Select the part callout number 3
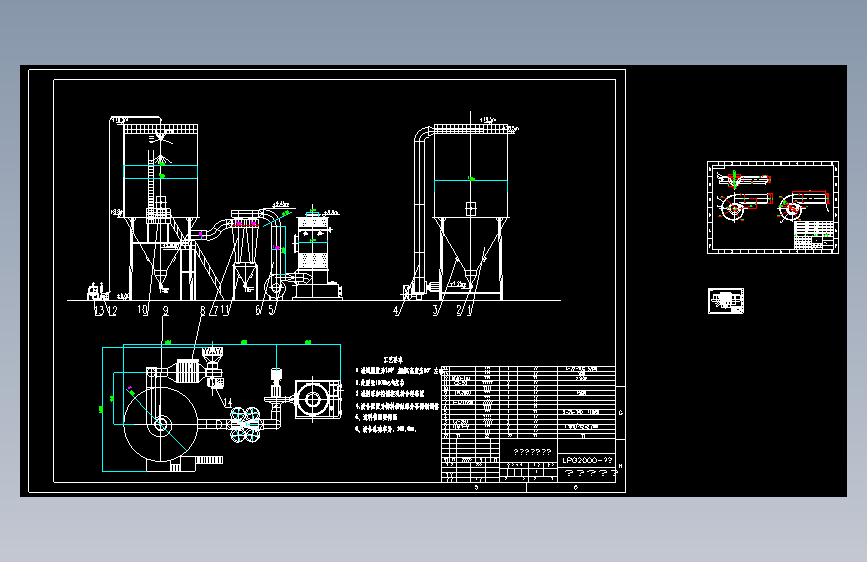 [436, 311]
